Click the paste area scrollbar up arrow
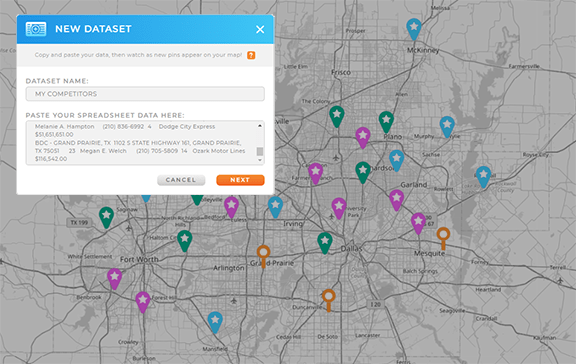This screenshot has height=364, width=576. tap(260, 126)
